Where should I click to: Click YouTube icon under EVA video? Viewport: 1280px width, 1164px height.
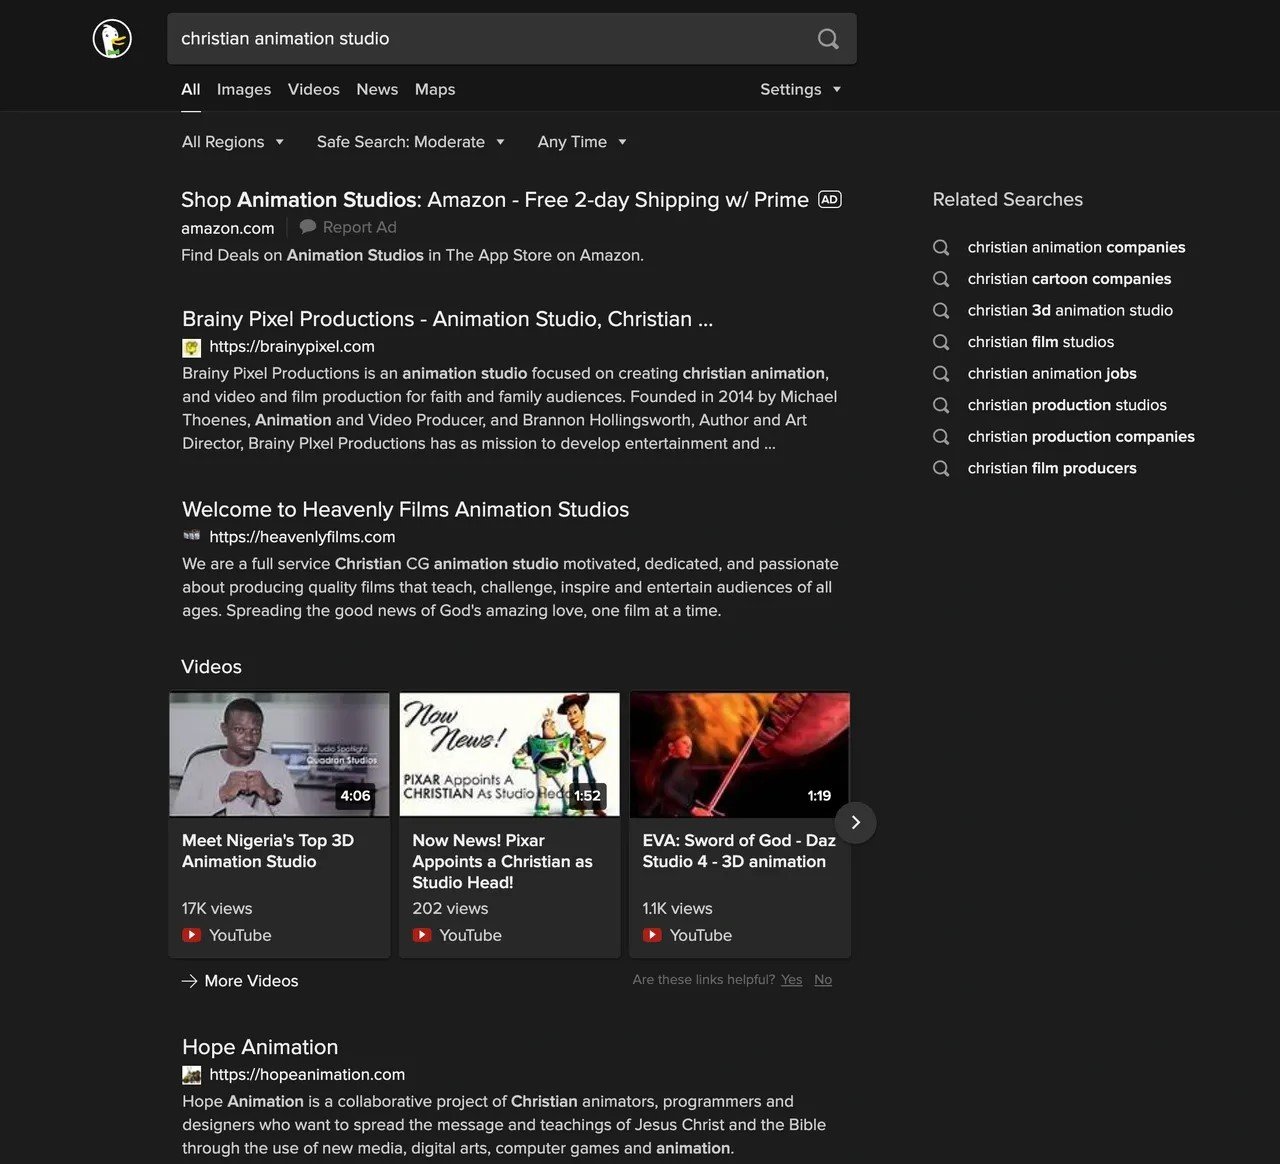click(651, 935)
